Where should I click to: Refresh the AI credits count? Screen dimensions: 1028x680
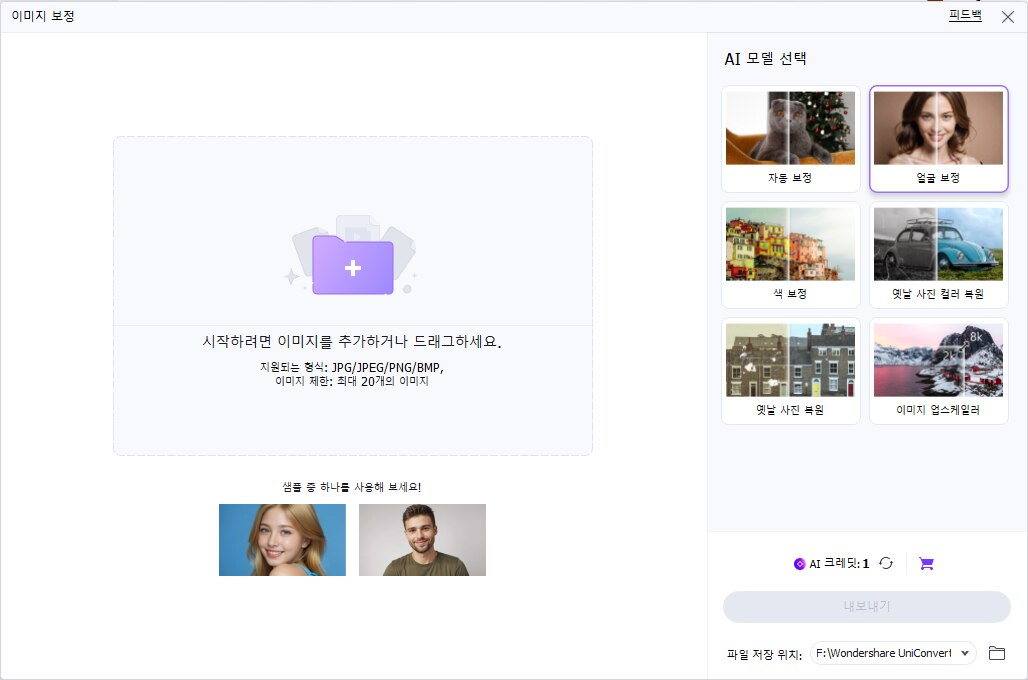[x=885, y=563]
